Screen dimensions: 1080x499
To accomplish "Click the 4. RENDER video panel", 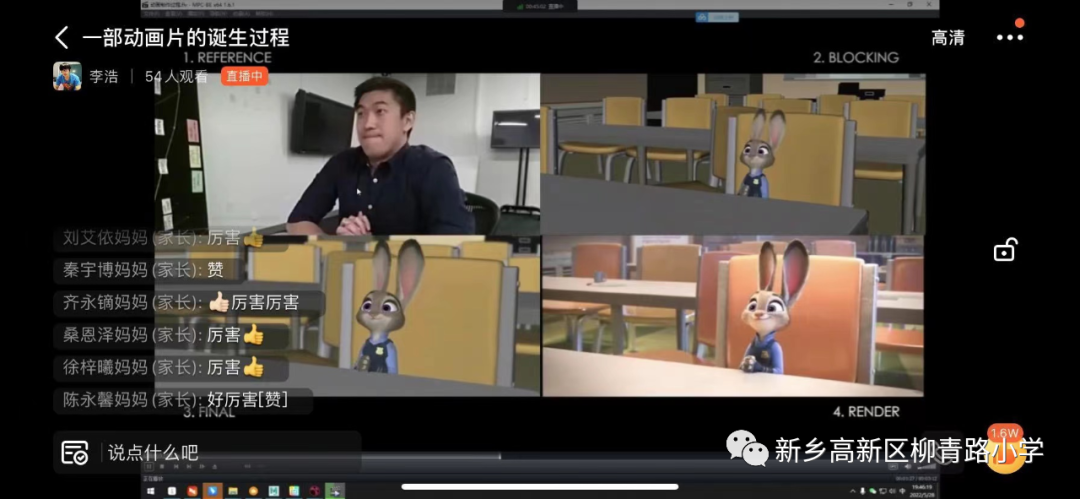I will (733, 316).
